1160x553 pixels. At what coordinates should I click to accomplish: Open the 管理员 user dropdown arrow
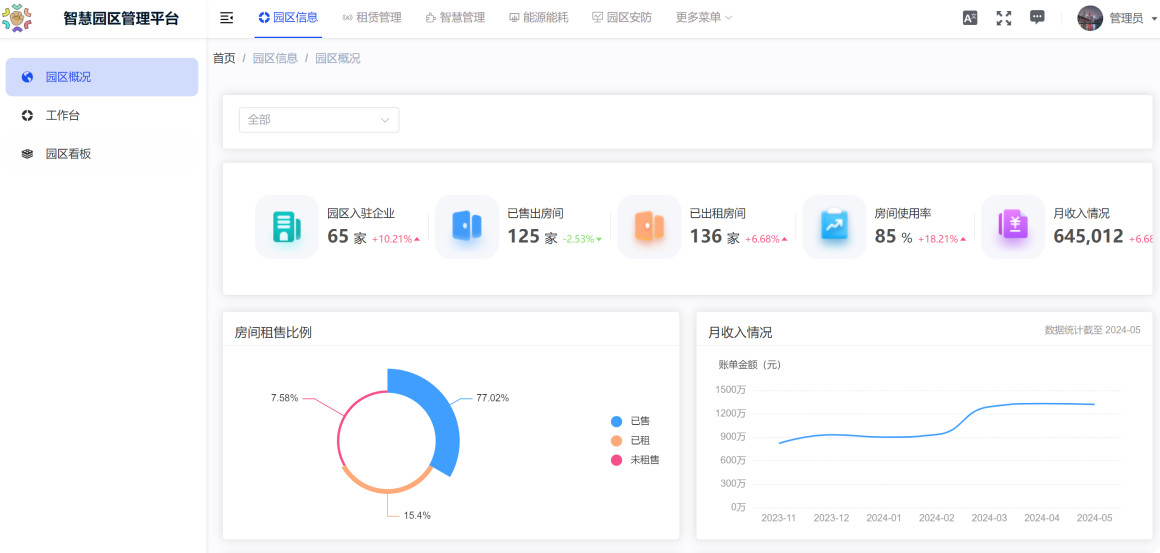[x=1153, y=20]
